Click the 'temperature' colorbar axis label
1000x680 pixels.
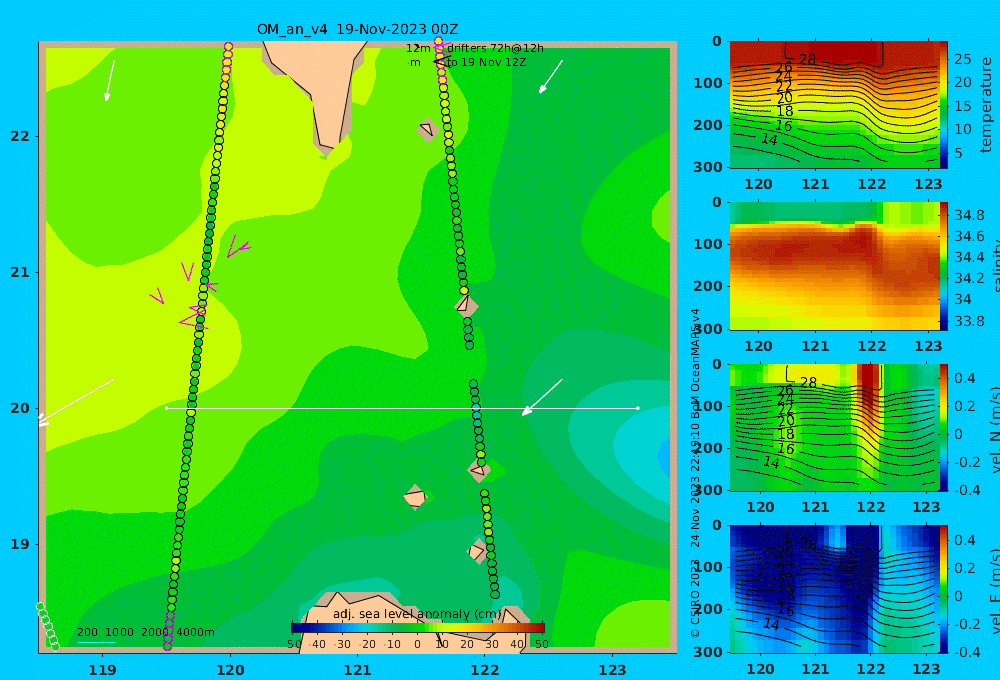pyautogui.click(x=986, y=105)
